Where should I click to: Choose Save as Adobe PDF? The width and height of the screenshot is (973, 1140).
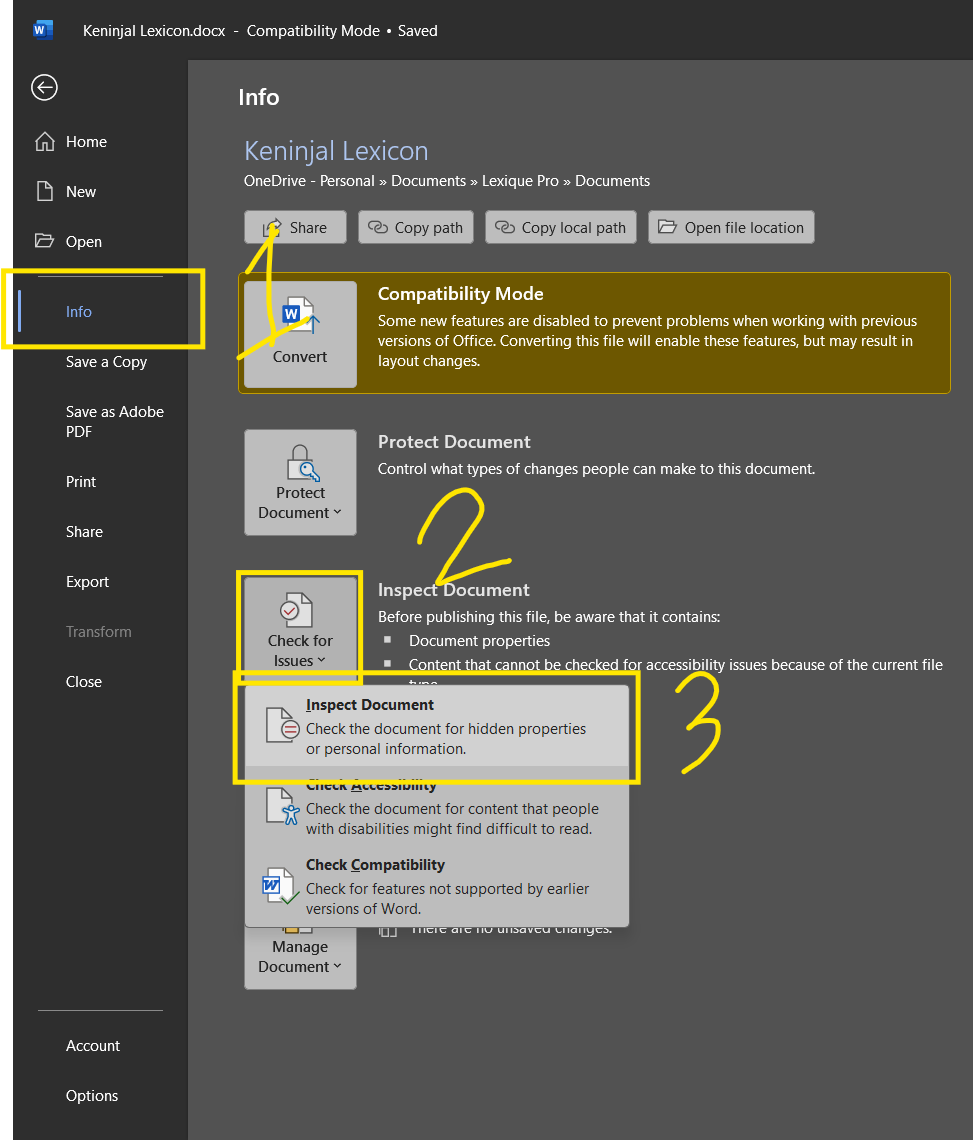click(x=114, y=422)
